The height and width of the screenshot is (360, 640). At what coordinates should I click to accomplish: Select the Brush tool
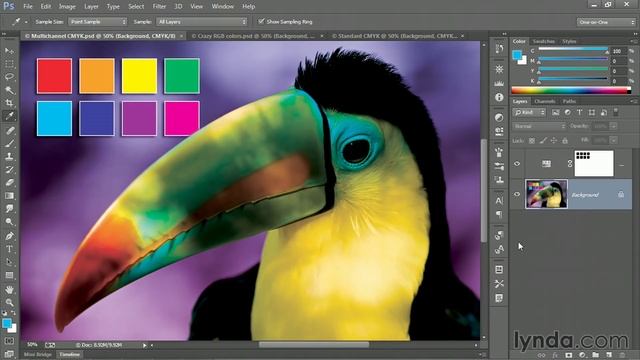(x=9, y=143)
